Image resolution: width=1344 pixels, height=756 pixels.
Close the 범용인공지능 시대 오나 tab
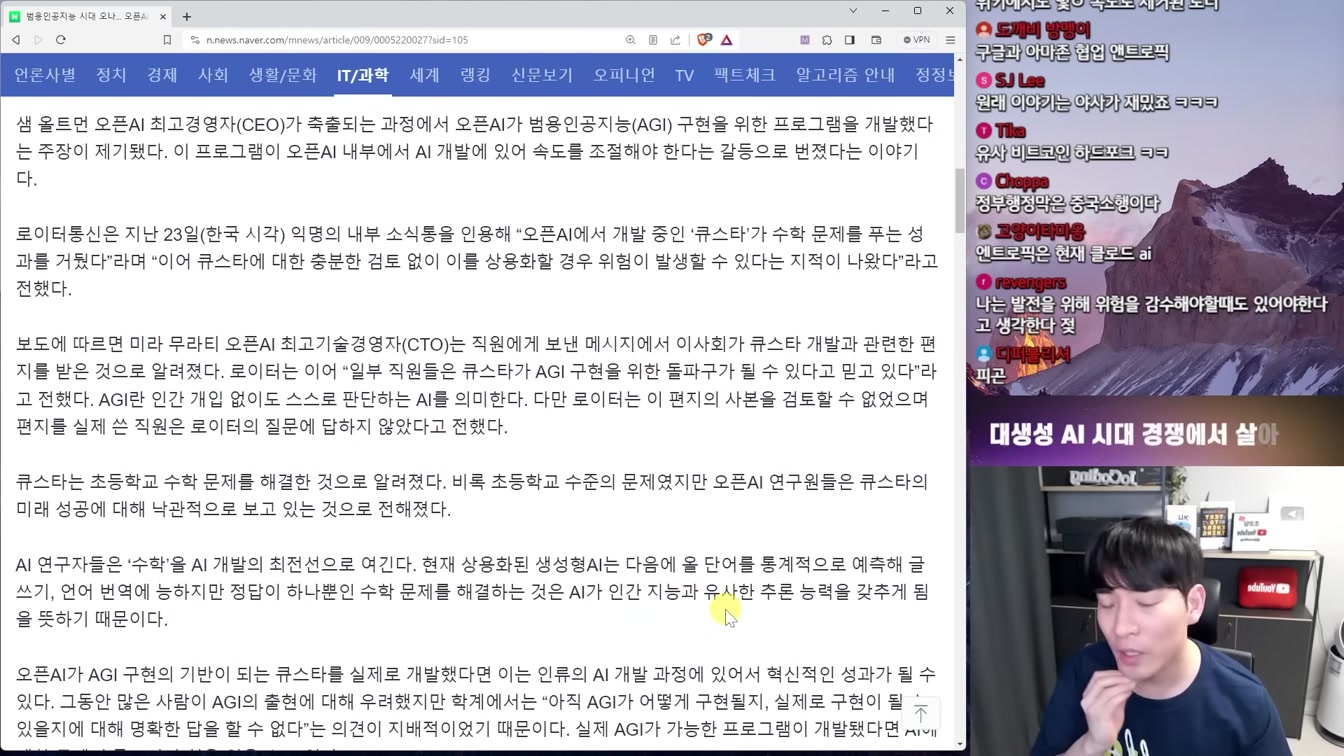(163, 16)
